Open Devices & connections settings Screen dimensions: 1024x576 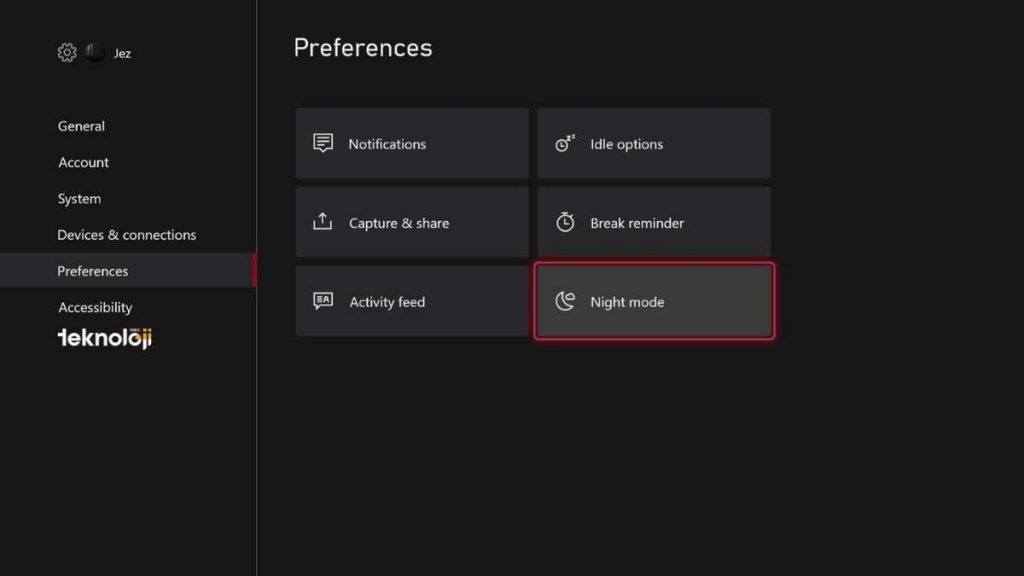tap(126, 235)
